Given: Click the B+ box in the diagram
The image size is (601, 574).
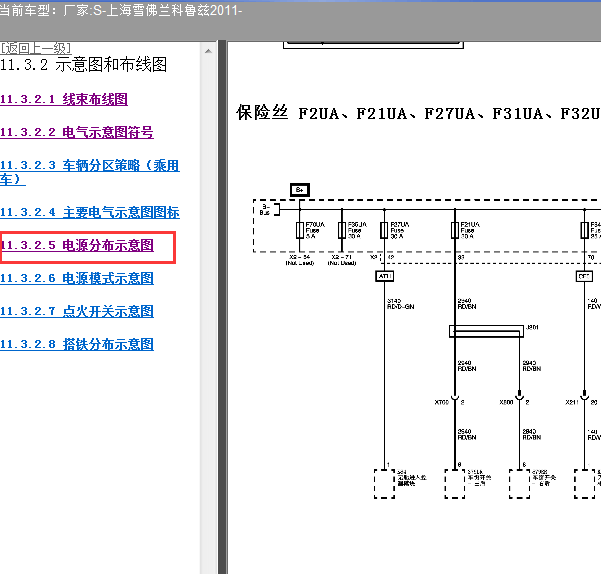Looking at the screenshot, I should 300,190.
